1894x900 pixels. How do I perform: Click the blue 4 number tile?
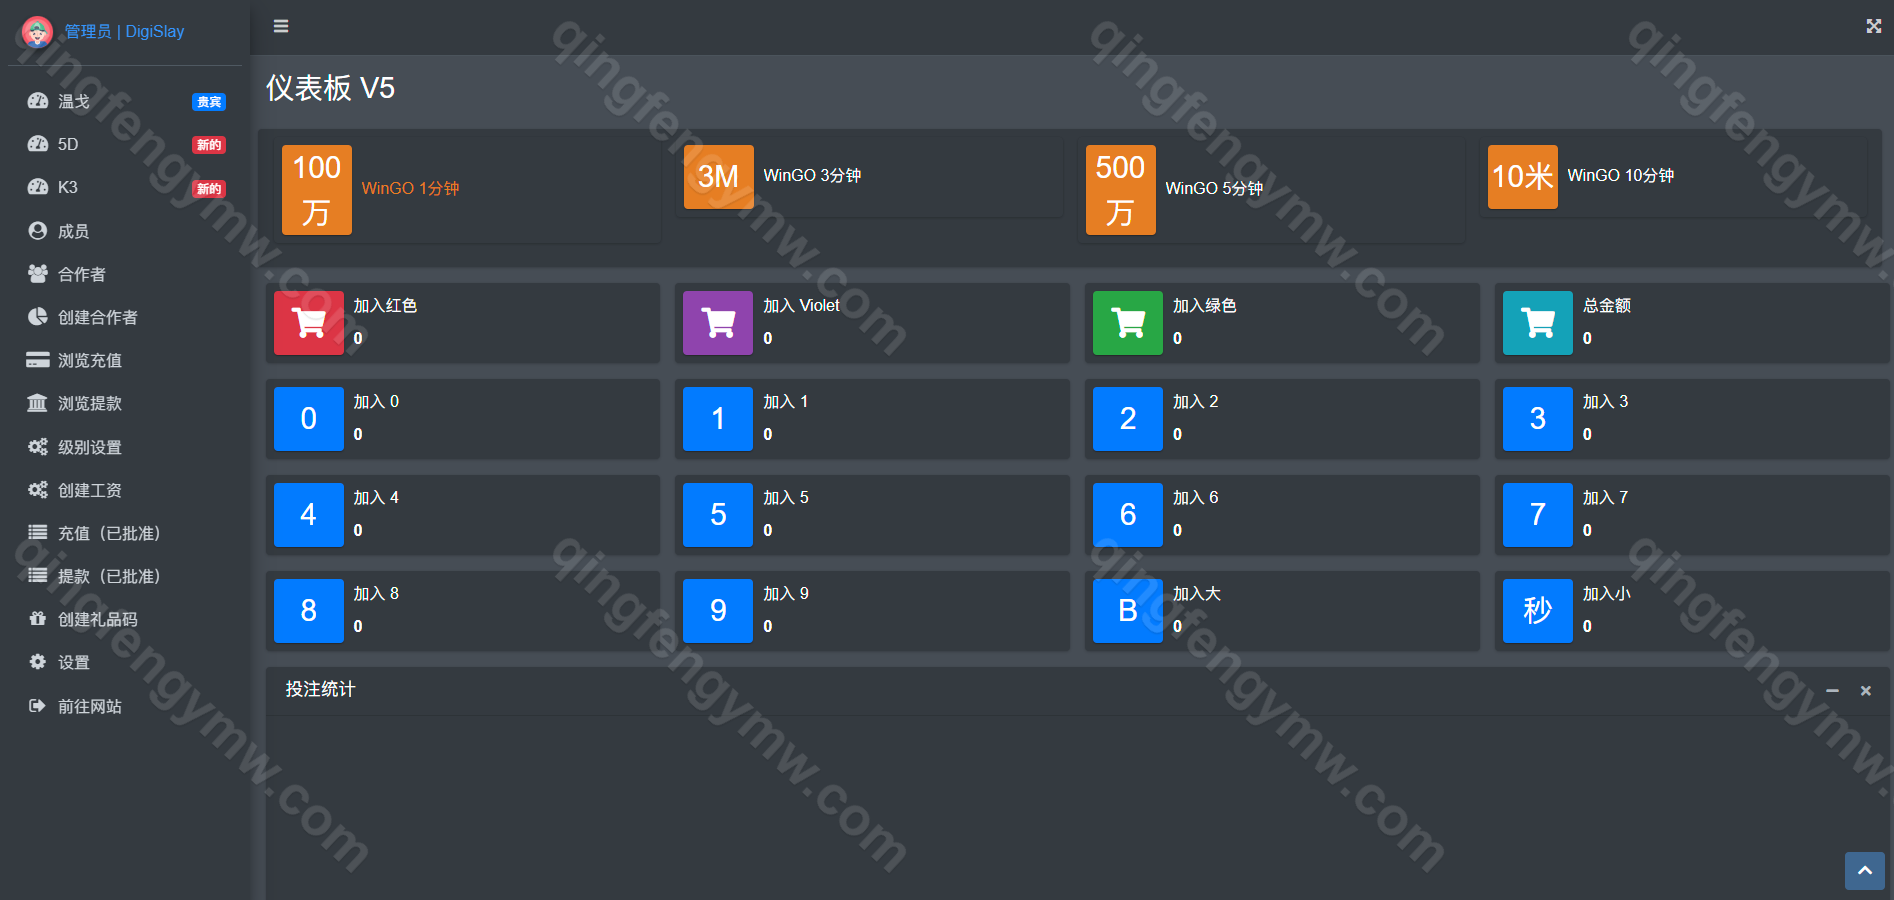click(309, 515)
